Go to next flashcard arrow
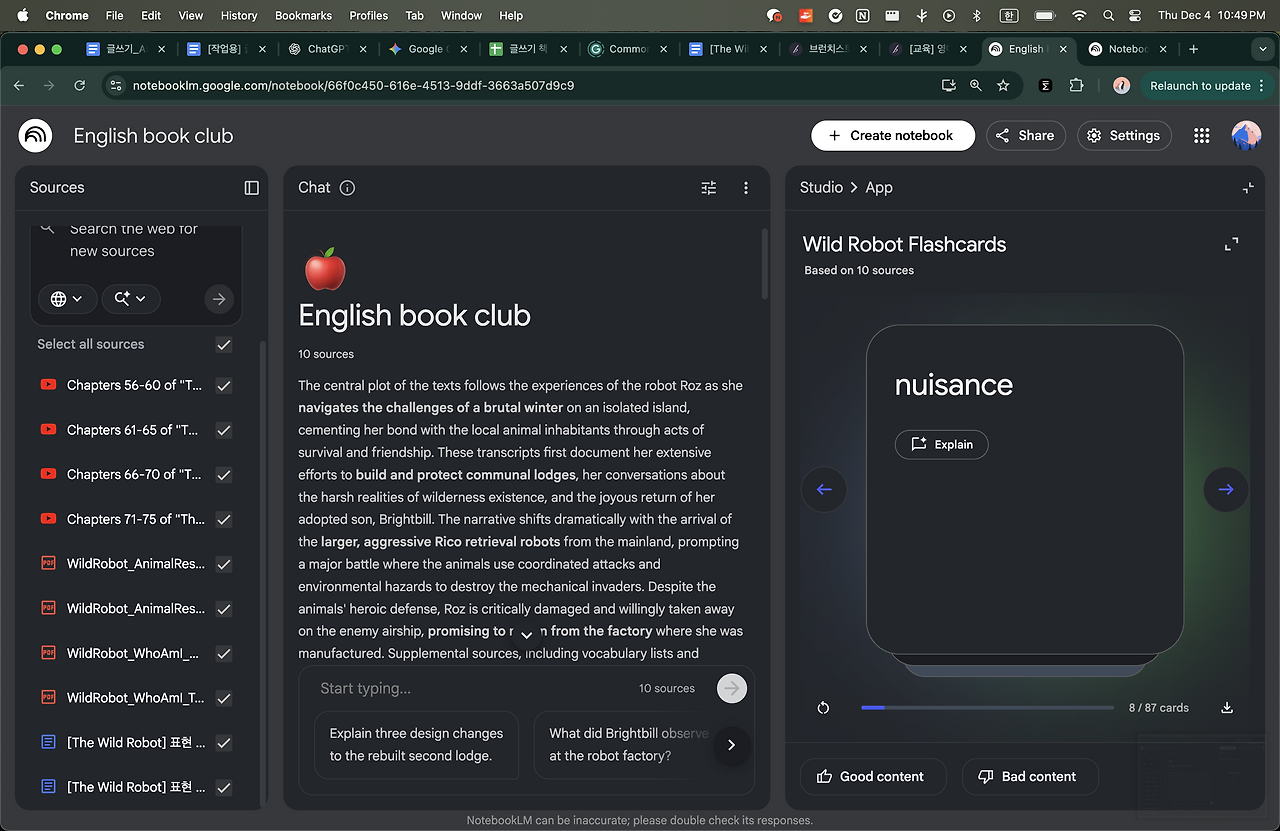Viewport: 1280px width, 831px height. tap(1226, 489)
